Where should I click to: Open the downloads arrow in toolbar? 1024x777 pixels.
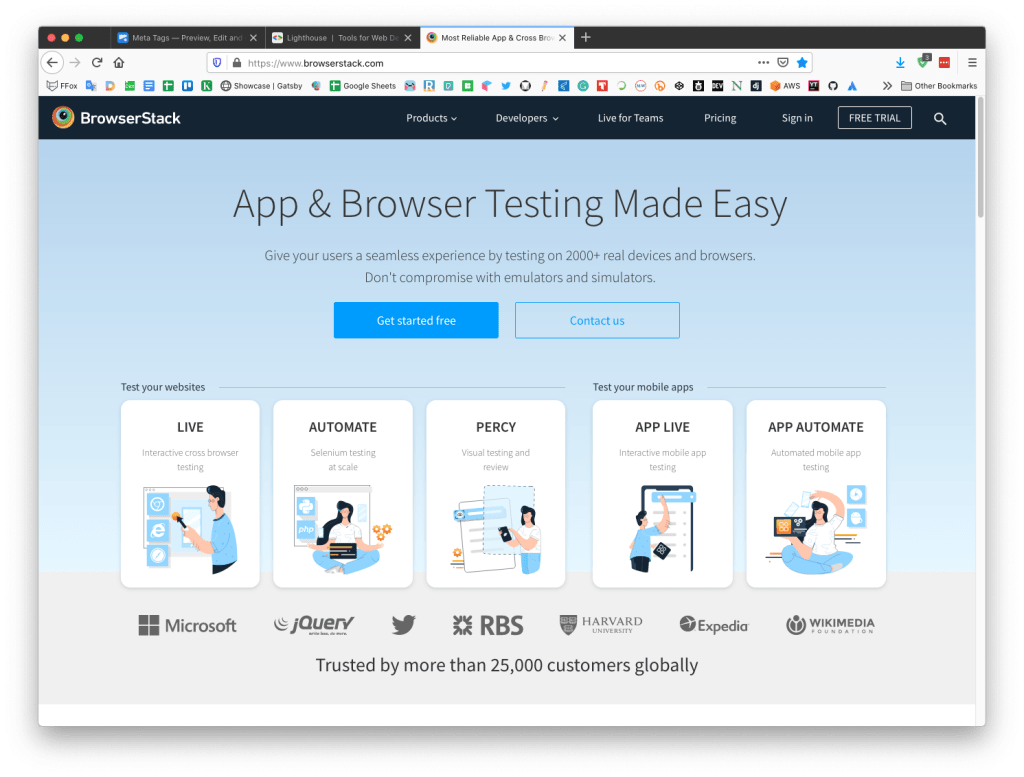900,63
